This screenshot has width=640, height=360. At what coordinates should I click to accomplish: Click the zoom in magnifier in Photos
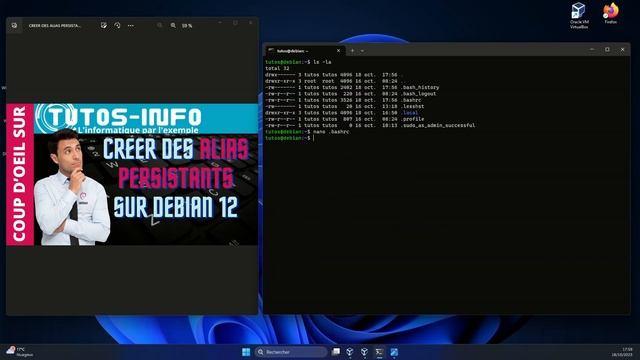[173, 25]
